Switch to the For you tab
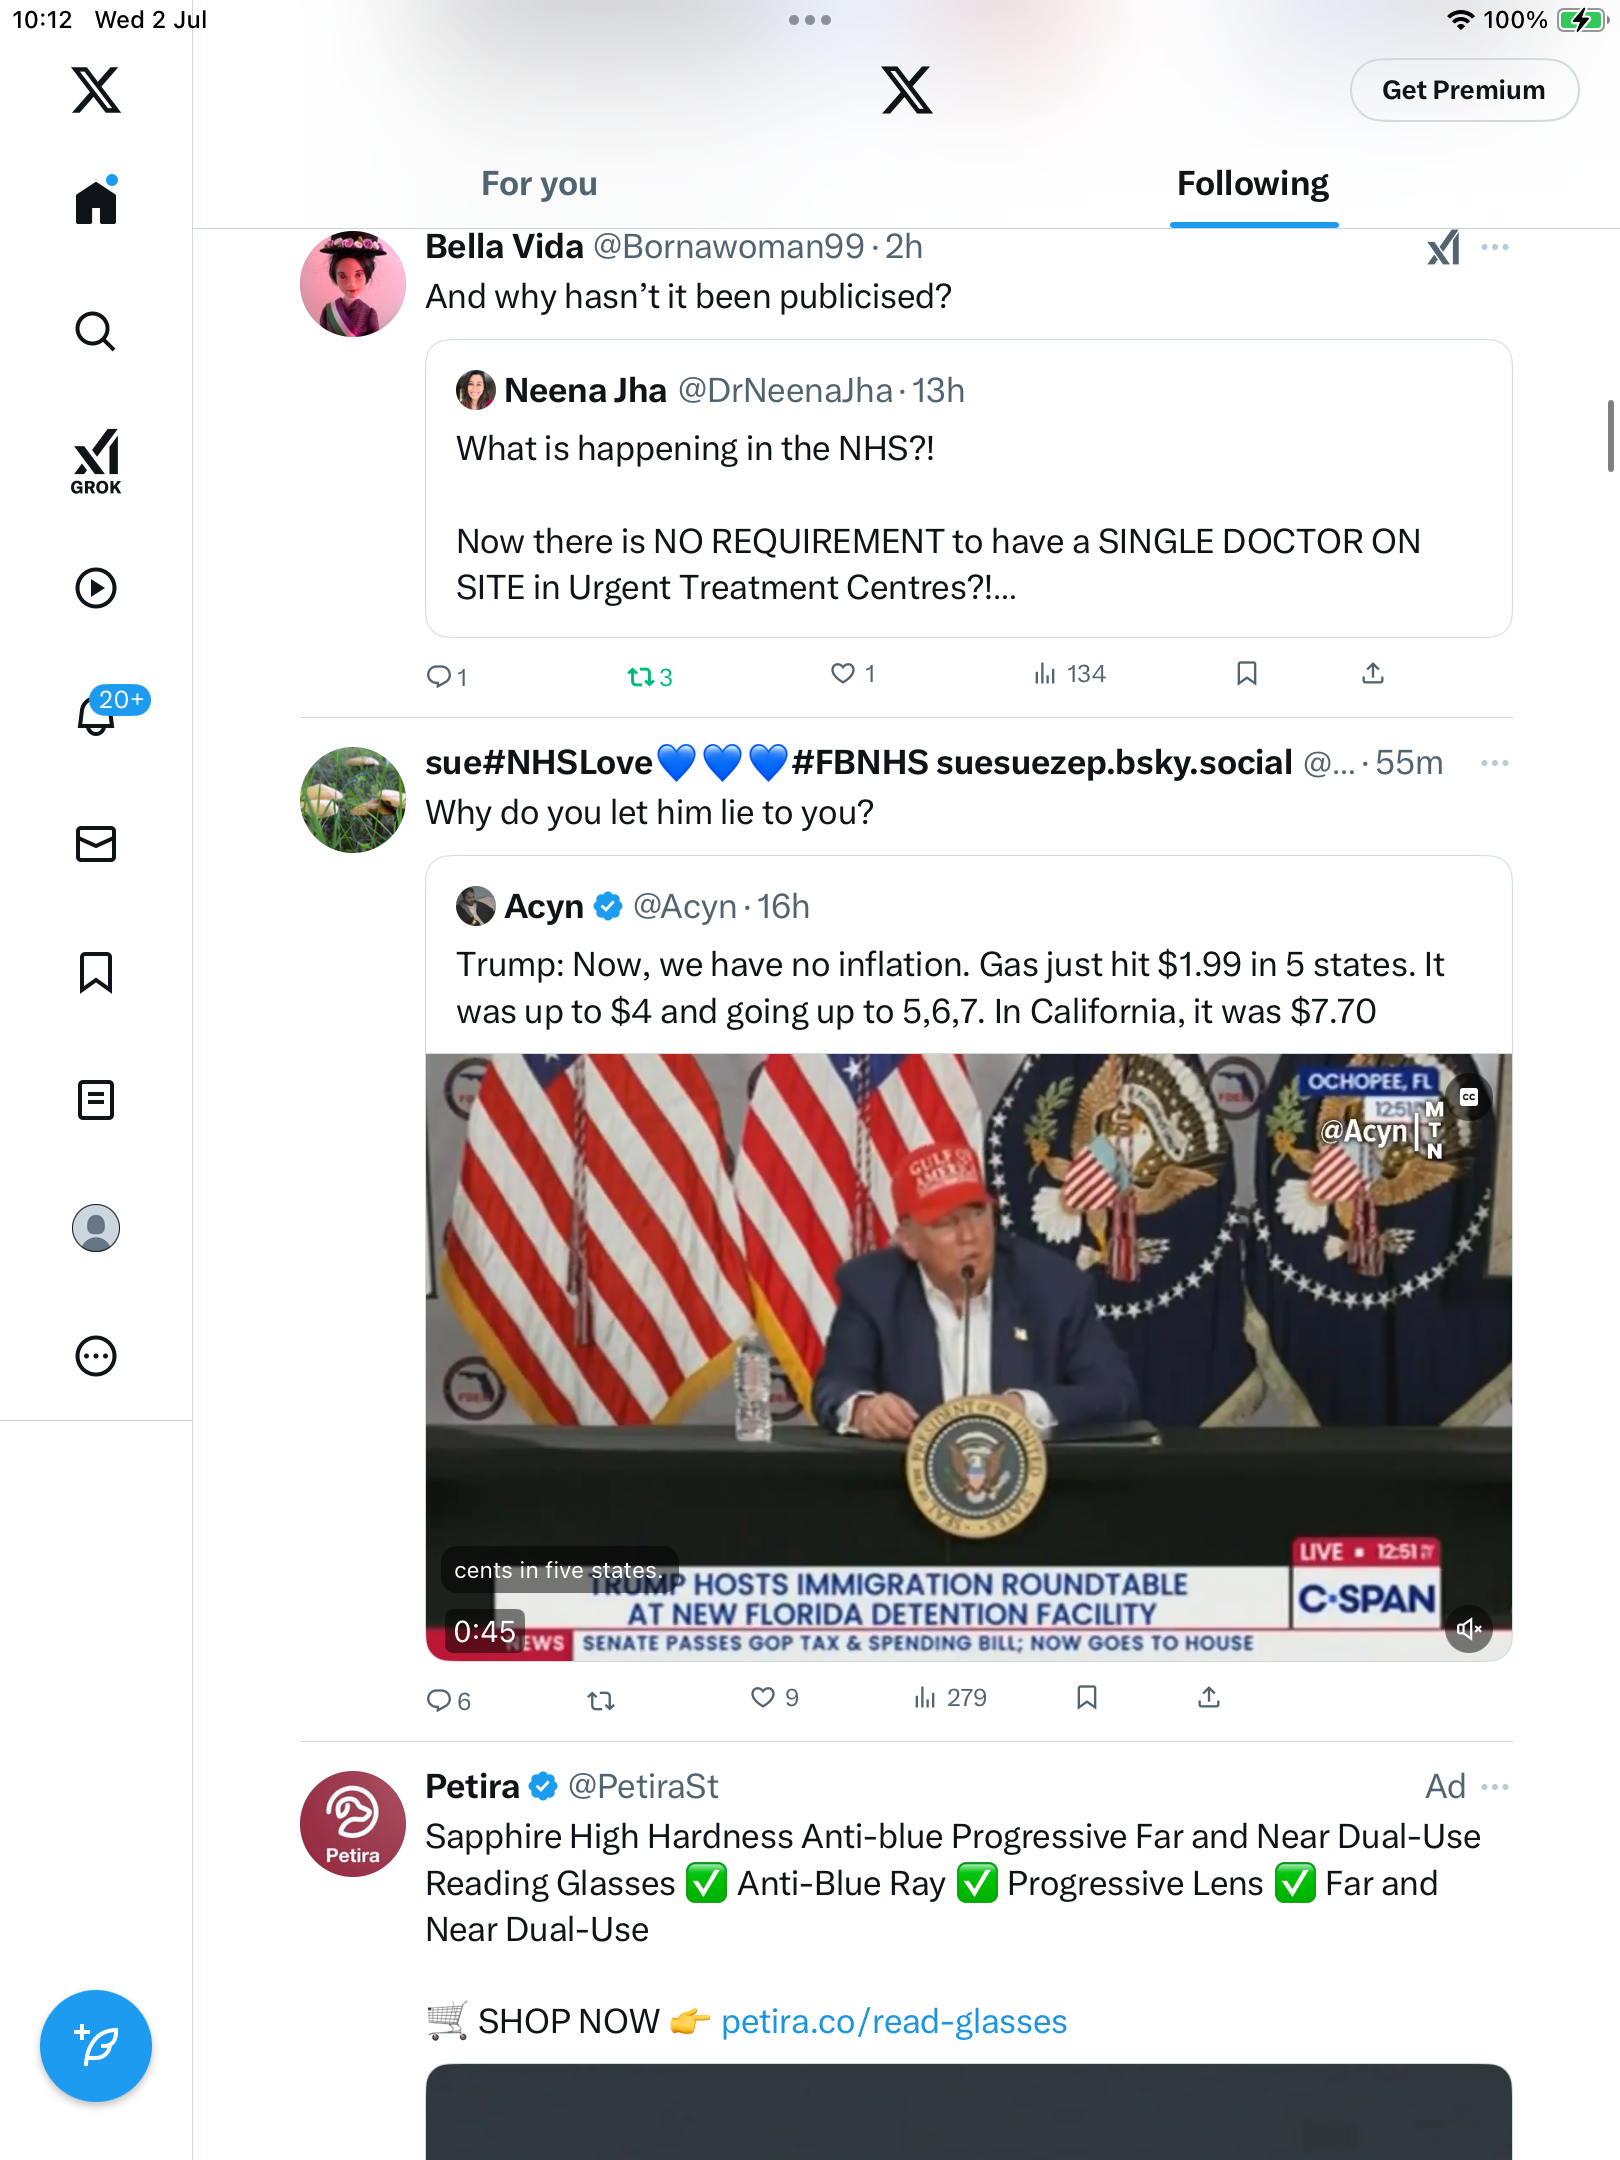 (x=539, y=184)
